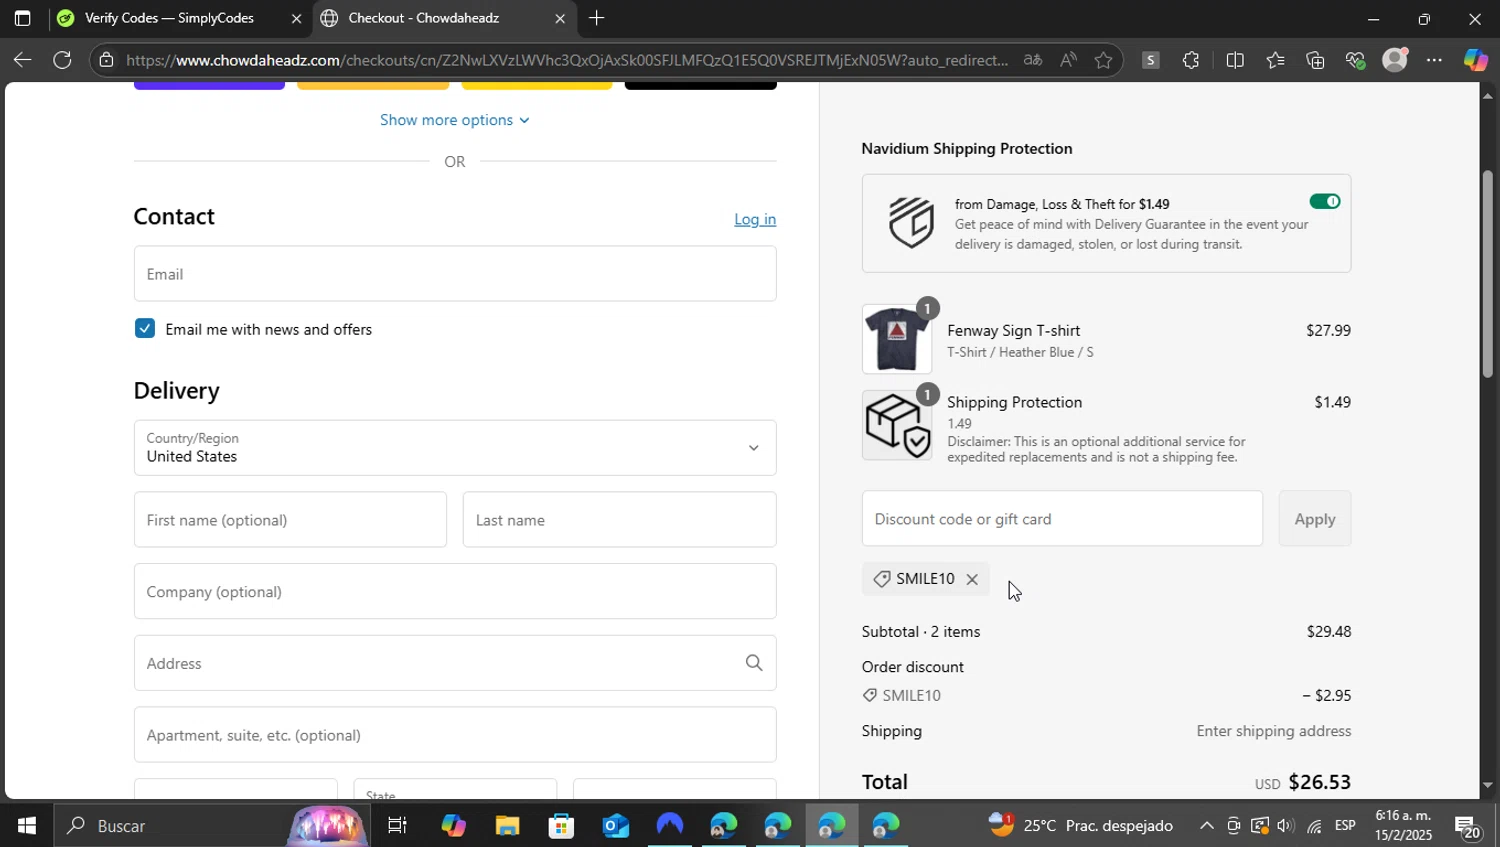Focus the Apartment, suite field

[x=455, y=734]
